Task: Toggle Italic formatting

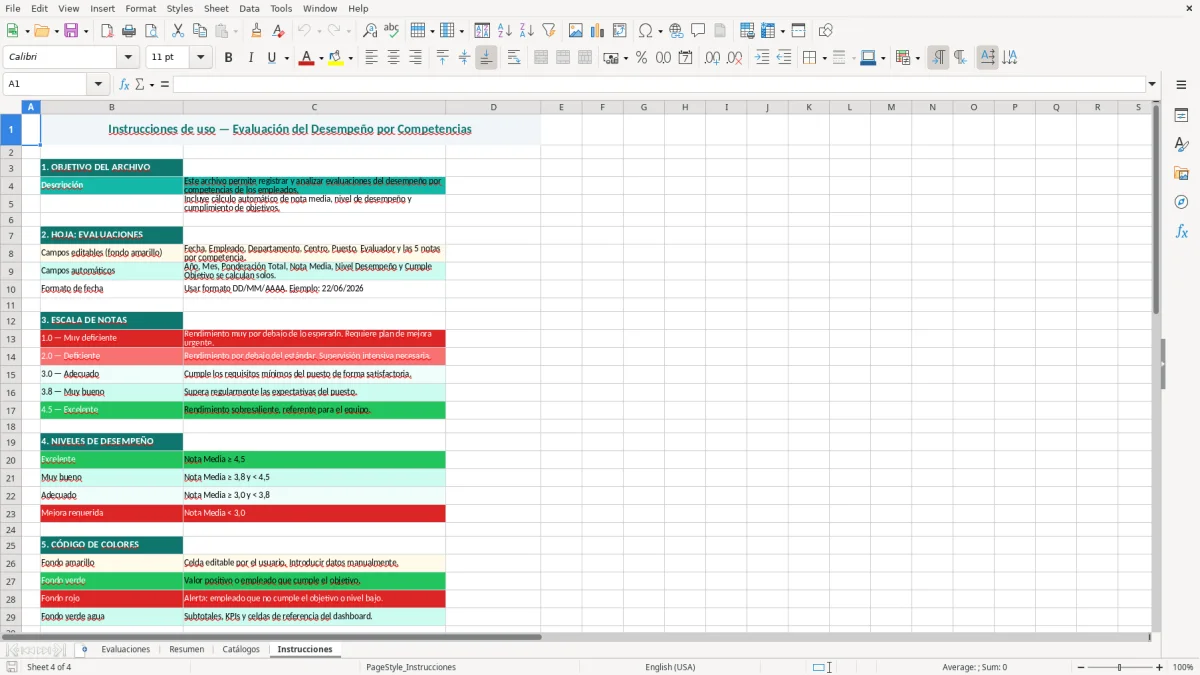Action: (251, 58)
